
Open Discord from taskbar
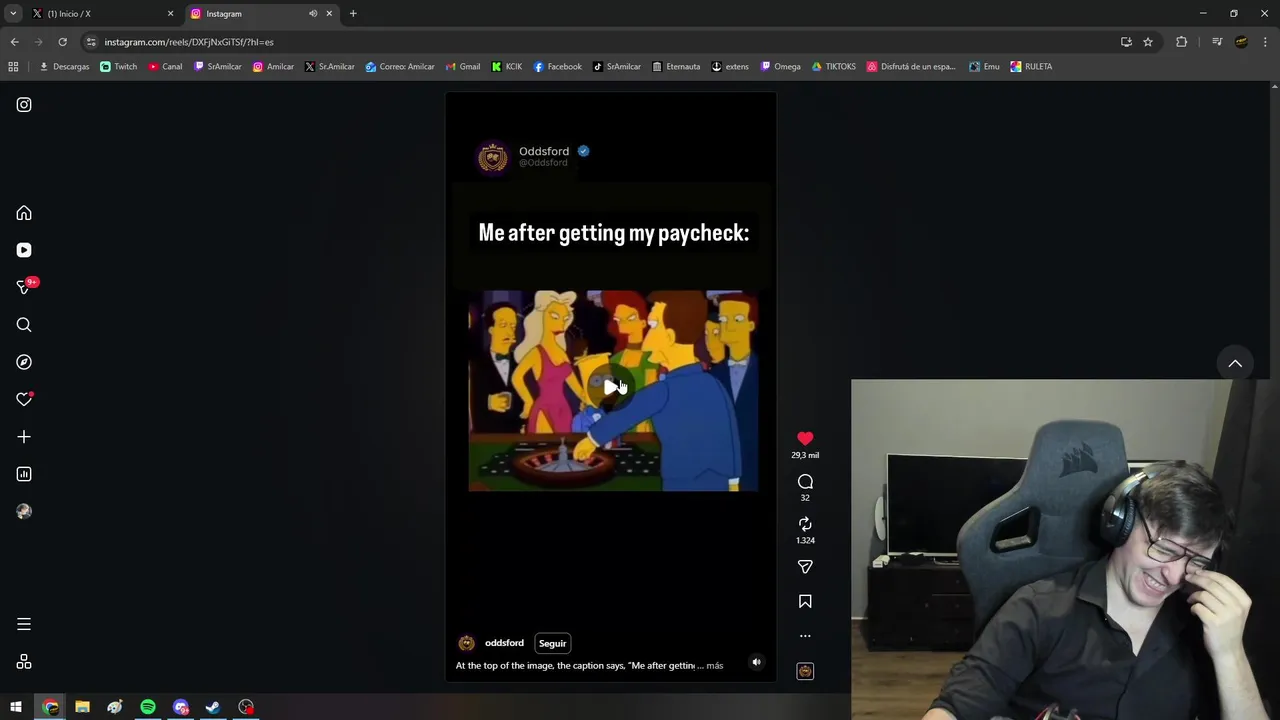pos(181,707)
